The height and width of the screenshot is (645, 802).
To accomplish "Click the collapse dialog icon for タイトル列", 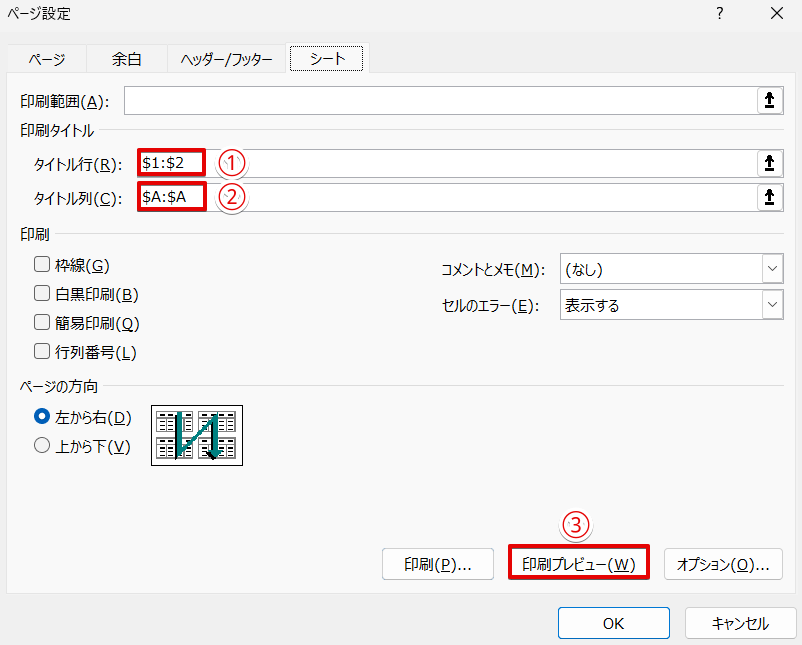I will click(x=769, y=197).
